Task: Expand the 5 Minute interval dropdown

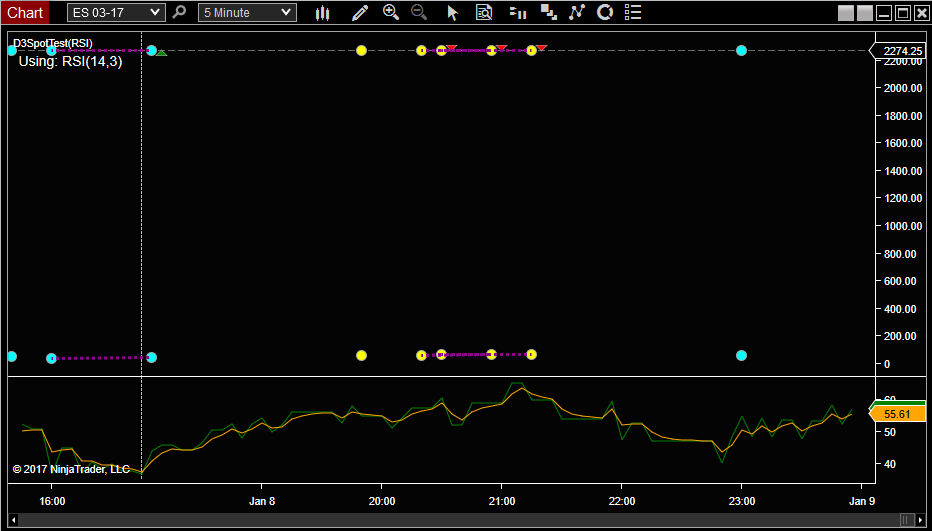Action: pos(287,13)
